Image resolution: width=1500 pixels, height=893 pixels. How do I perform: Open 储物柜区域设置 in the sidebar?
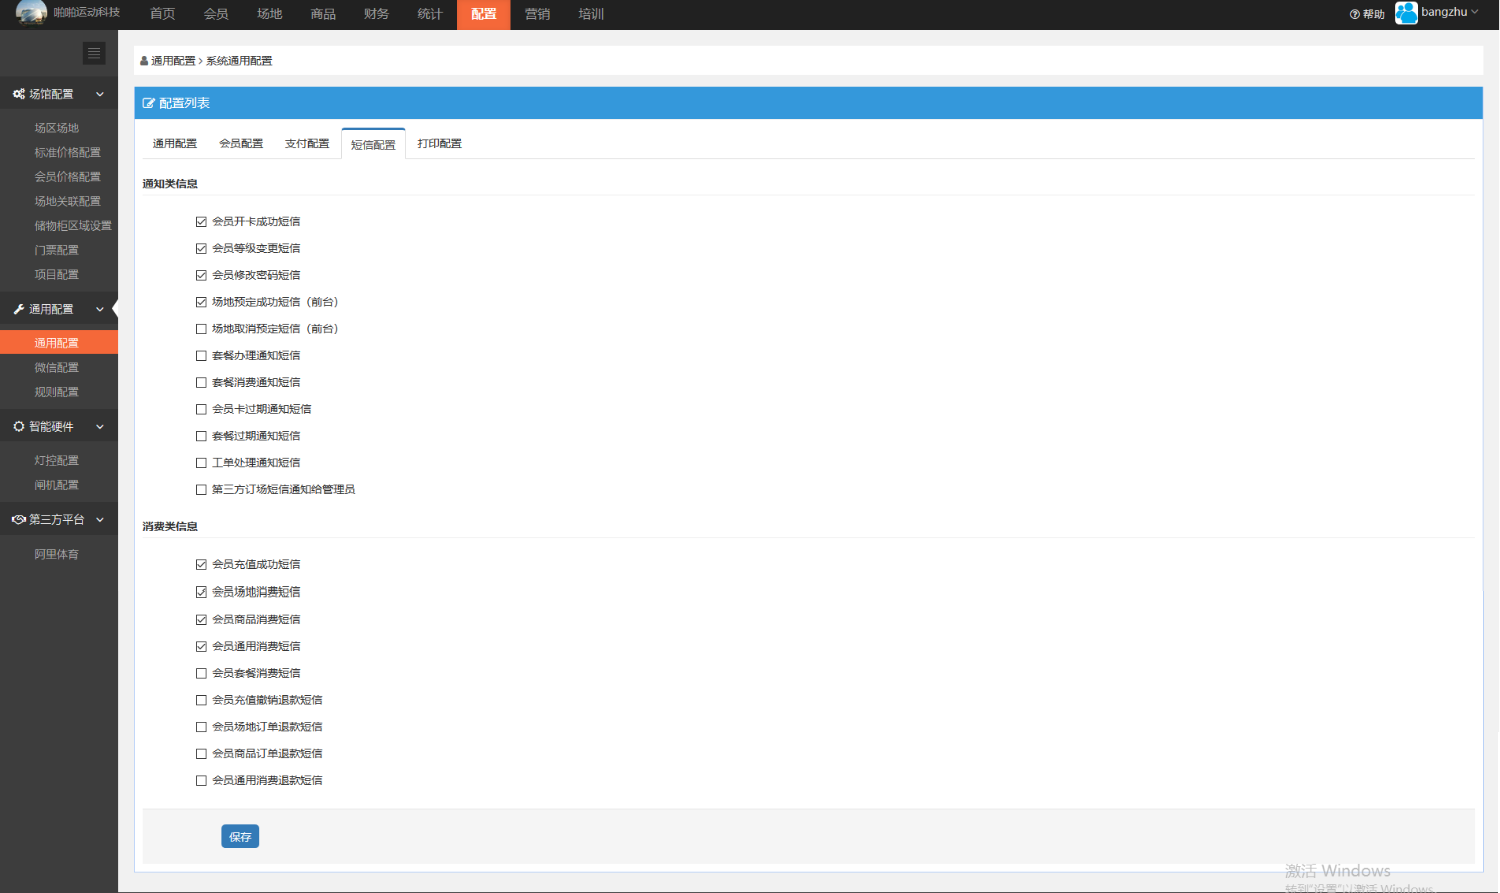coord(73,226)
